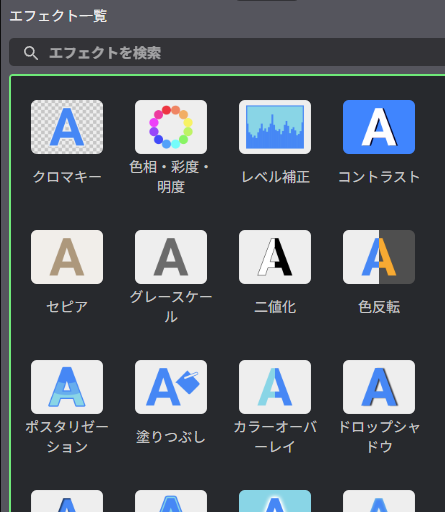Screen dimensions: 445x512
Task: Apply the ドロップシャドウ effect icon
Action: 379,387
